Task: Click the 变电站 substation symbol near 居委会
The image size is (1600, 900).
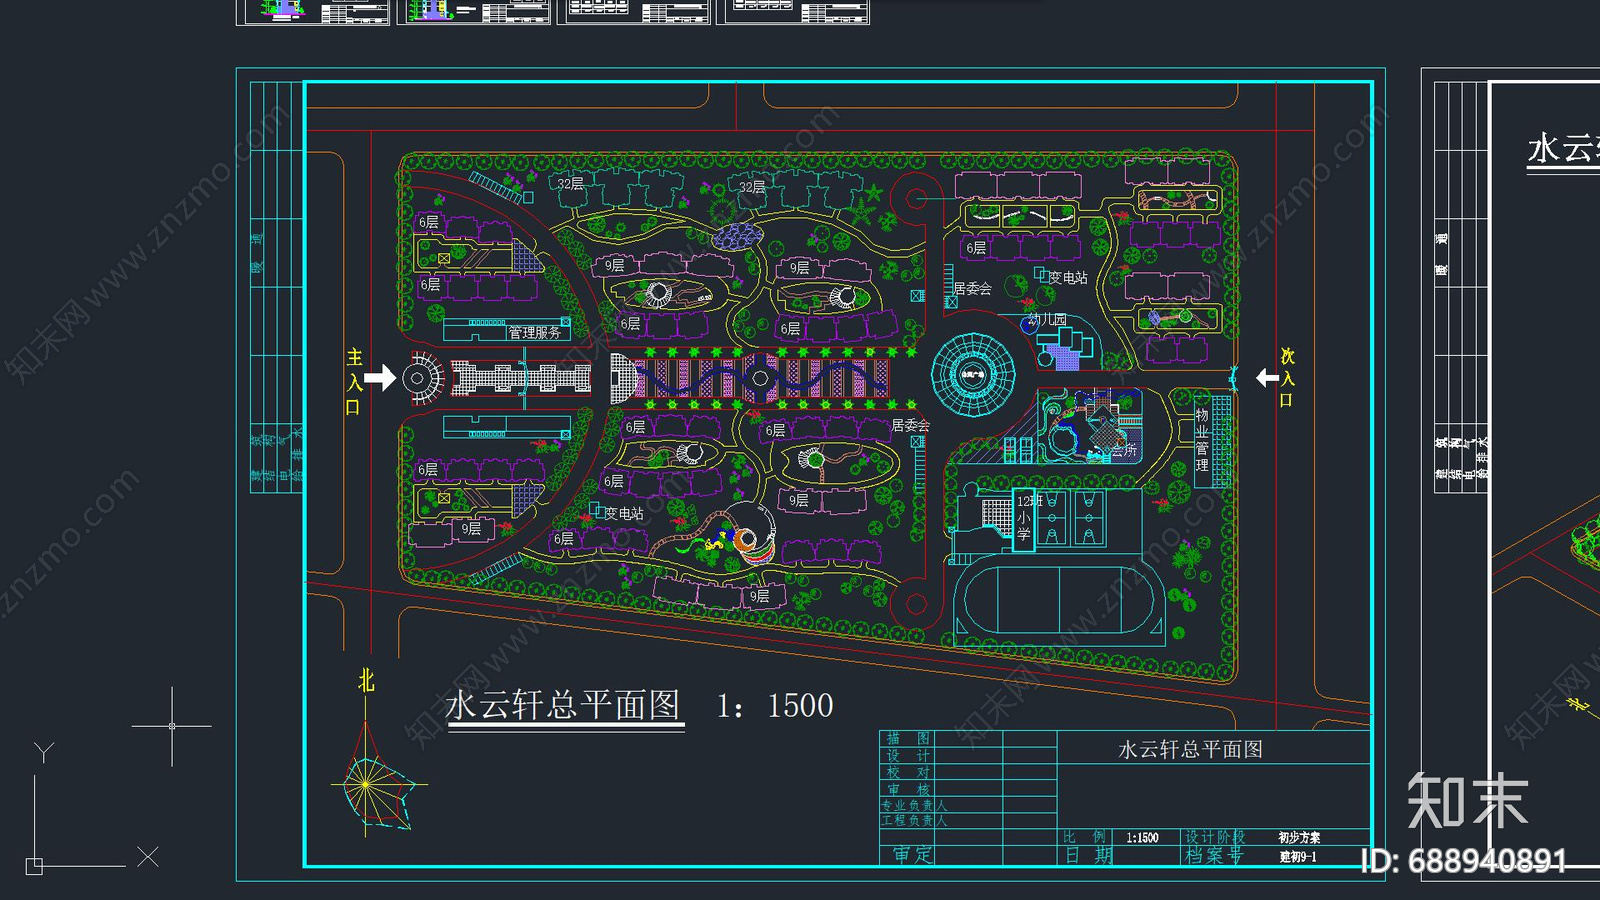Action: coord(1043,273)
